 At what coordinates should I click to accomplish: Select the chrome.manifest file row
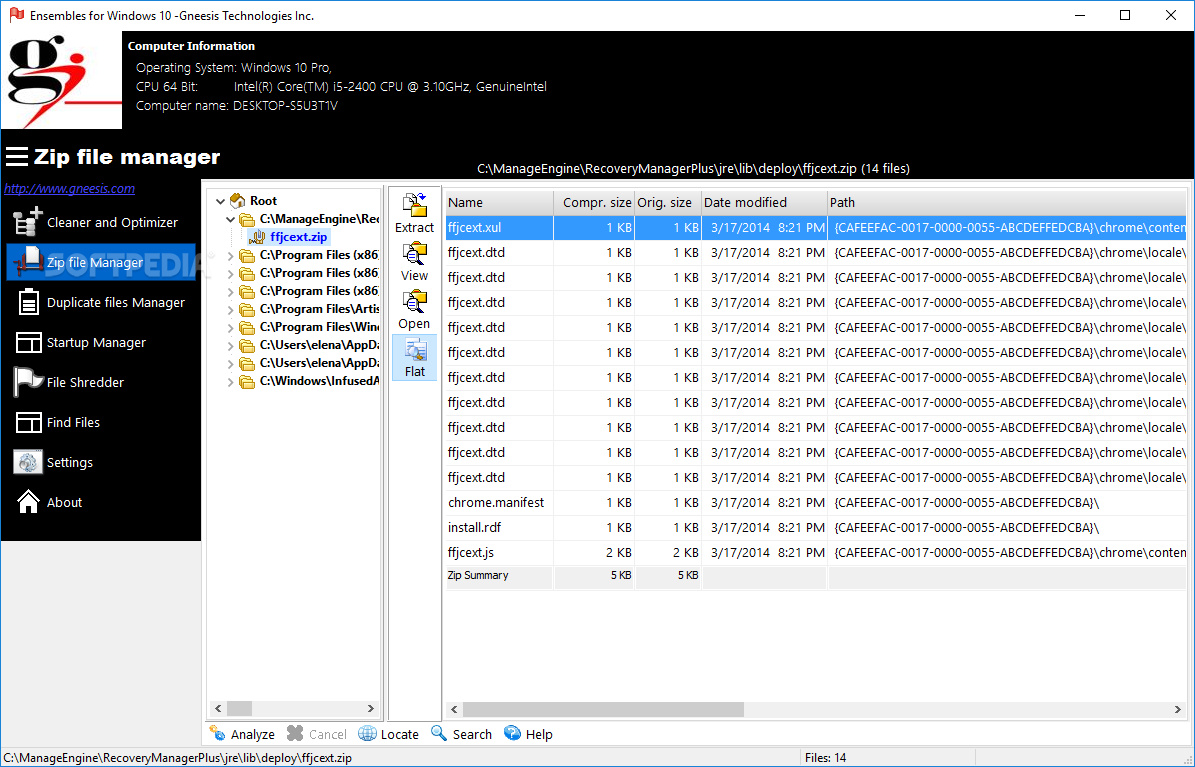(815, 502)
